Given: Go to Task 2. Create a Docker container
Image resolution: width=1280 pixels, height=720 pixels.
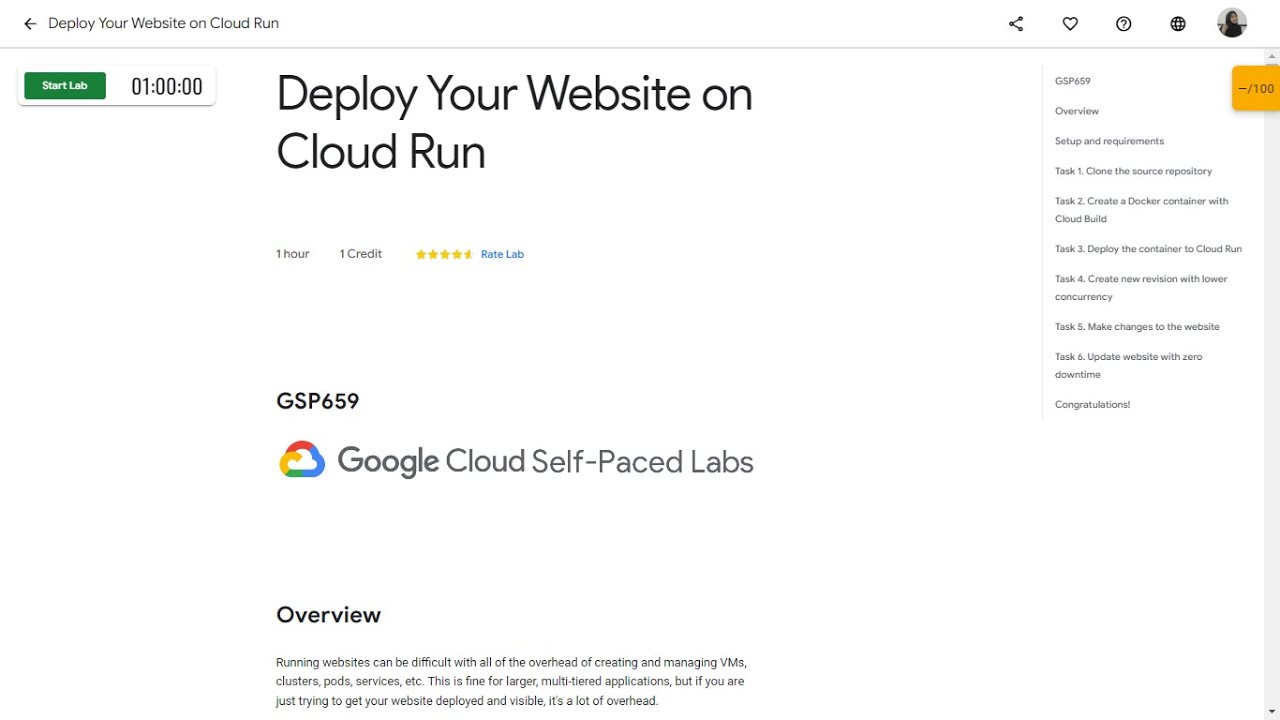Looking at the screenshot, I should 1141,210.
